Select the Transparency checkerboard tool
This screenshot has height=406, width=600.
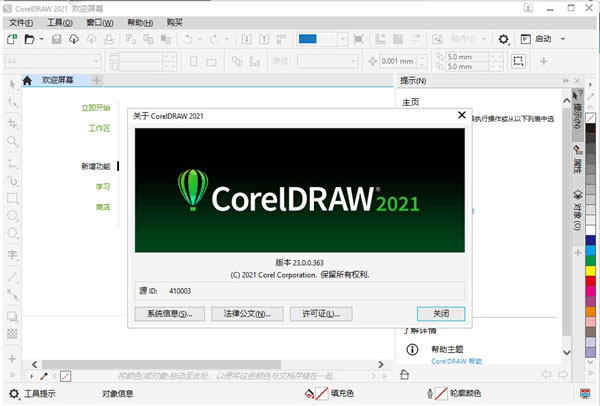13,334
